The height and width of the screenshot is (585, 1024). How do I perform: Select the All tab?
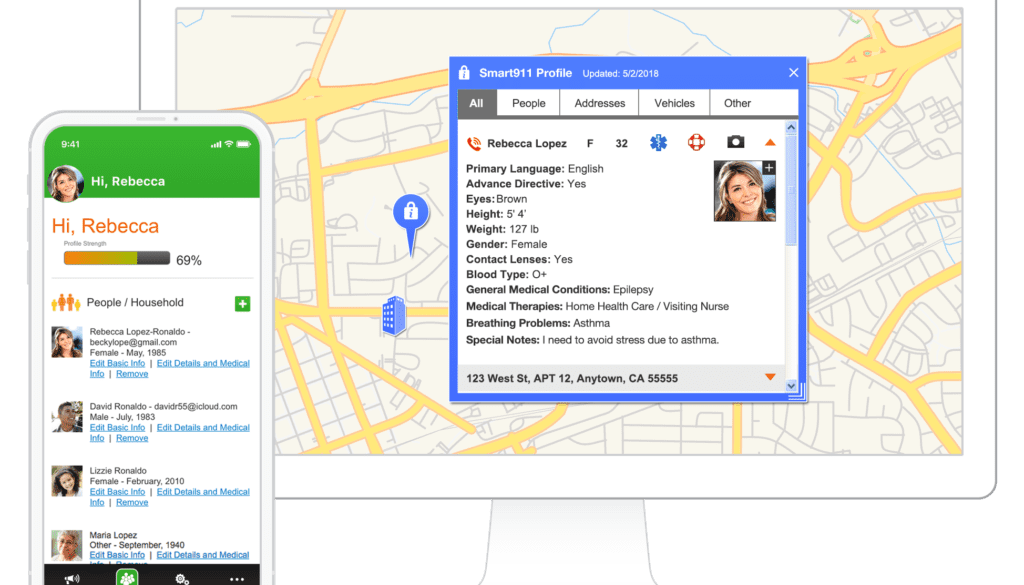[x=477, y=103]
